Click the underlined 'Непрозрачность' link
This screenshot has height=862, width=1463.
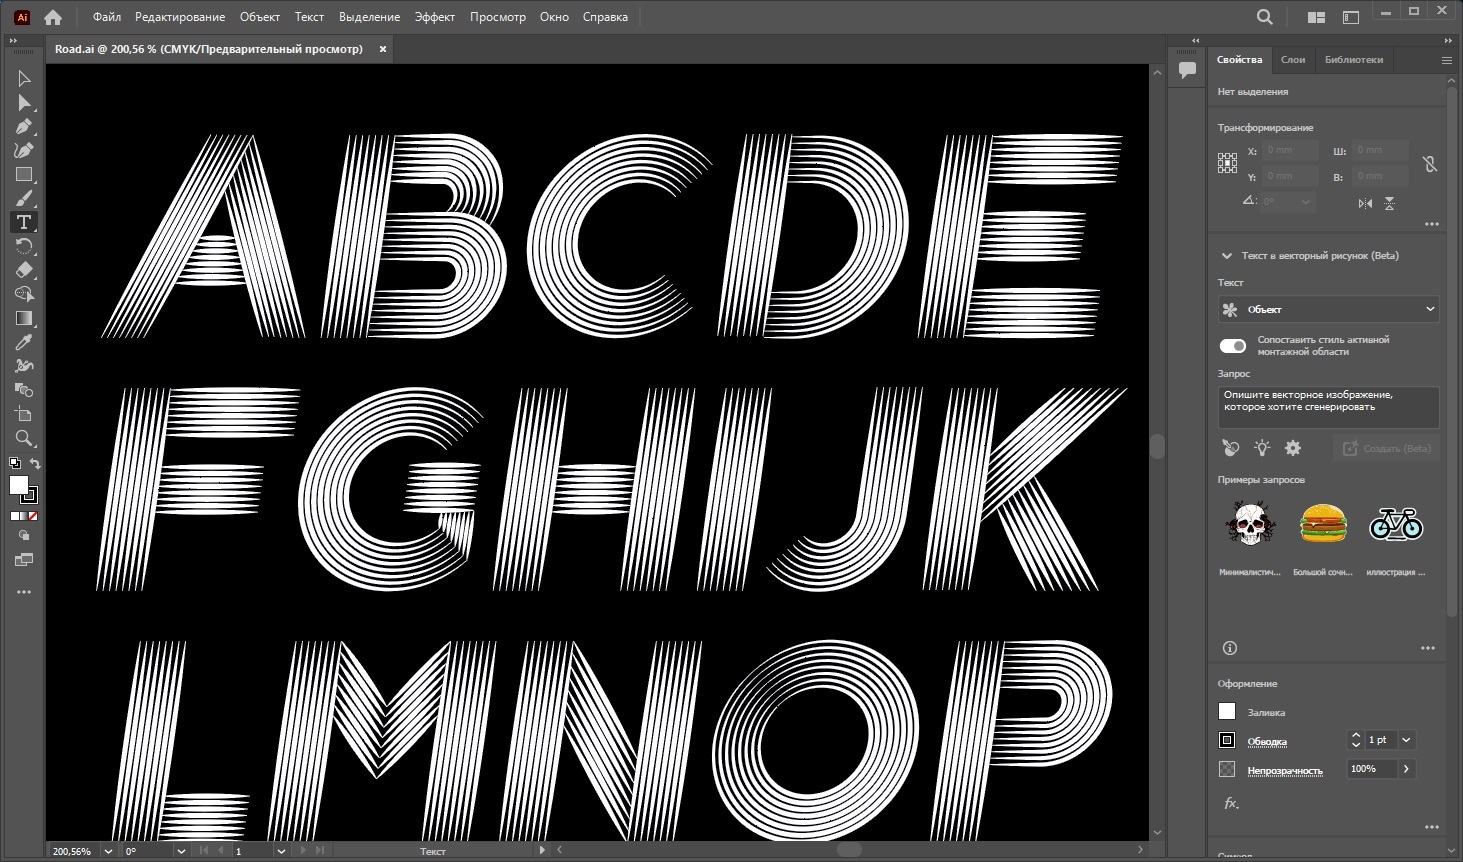click(x=1284, y=770)
